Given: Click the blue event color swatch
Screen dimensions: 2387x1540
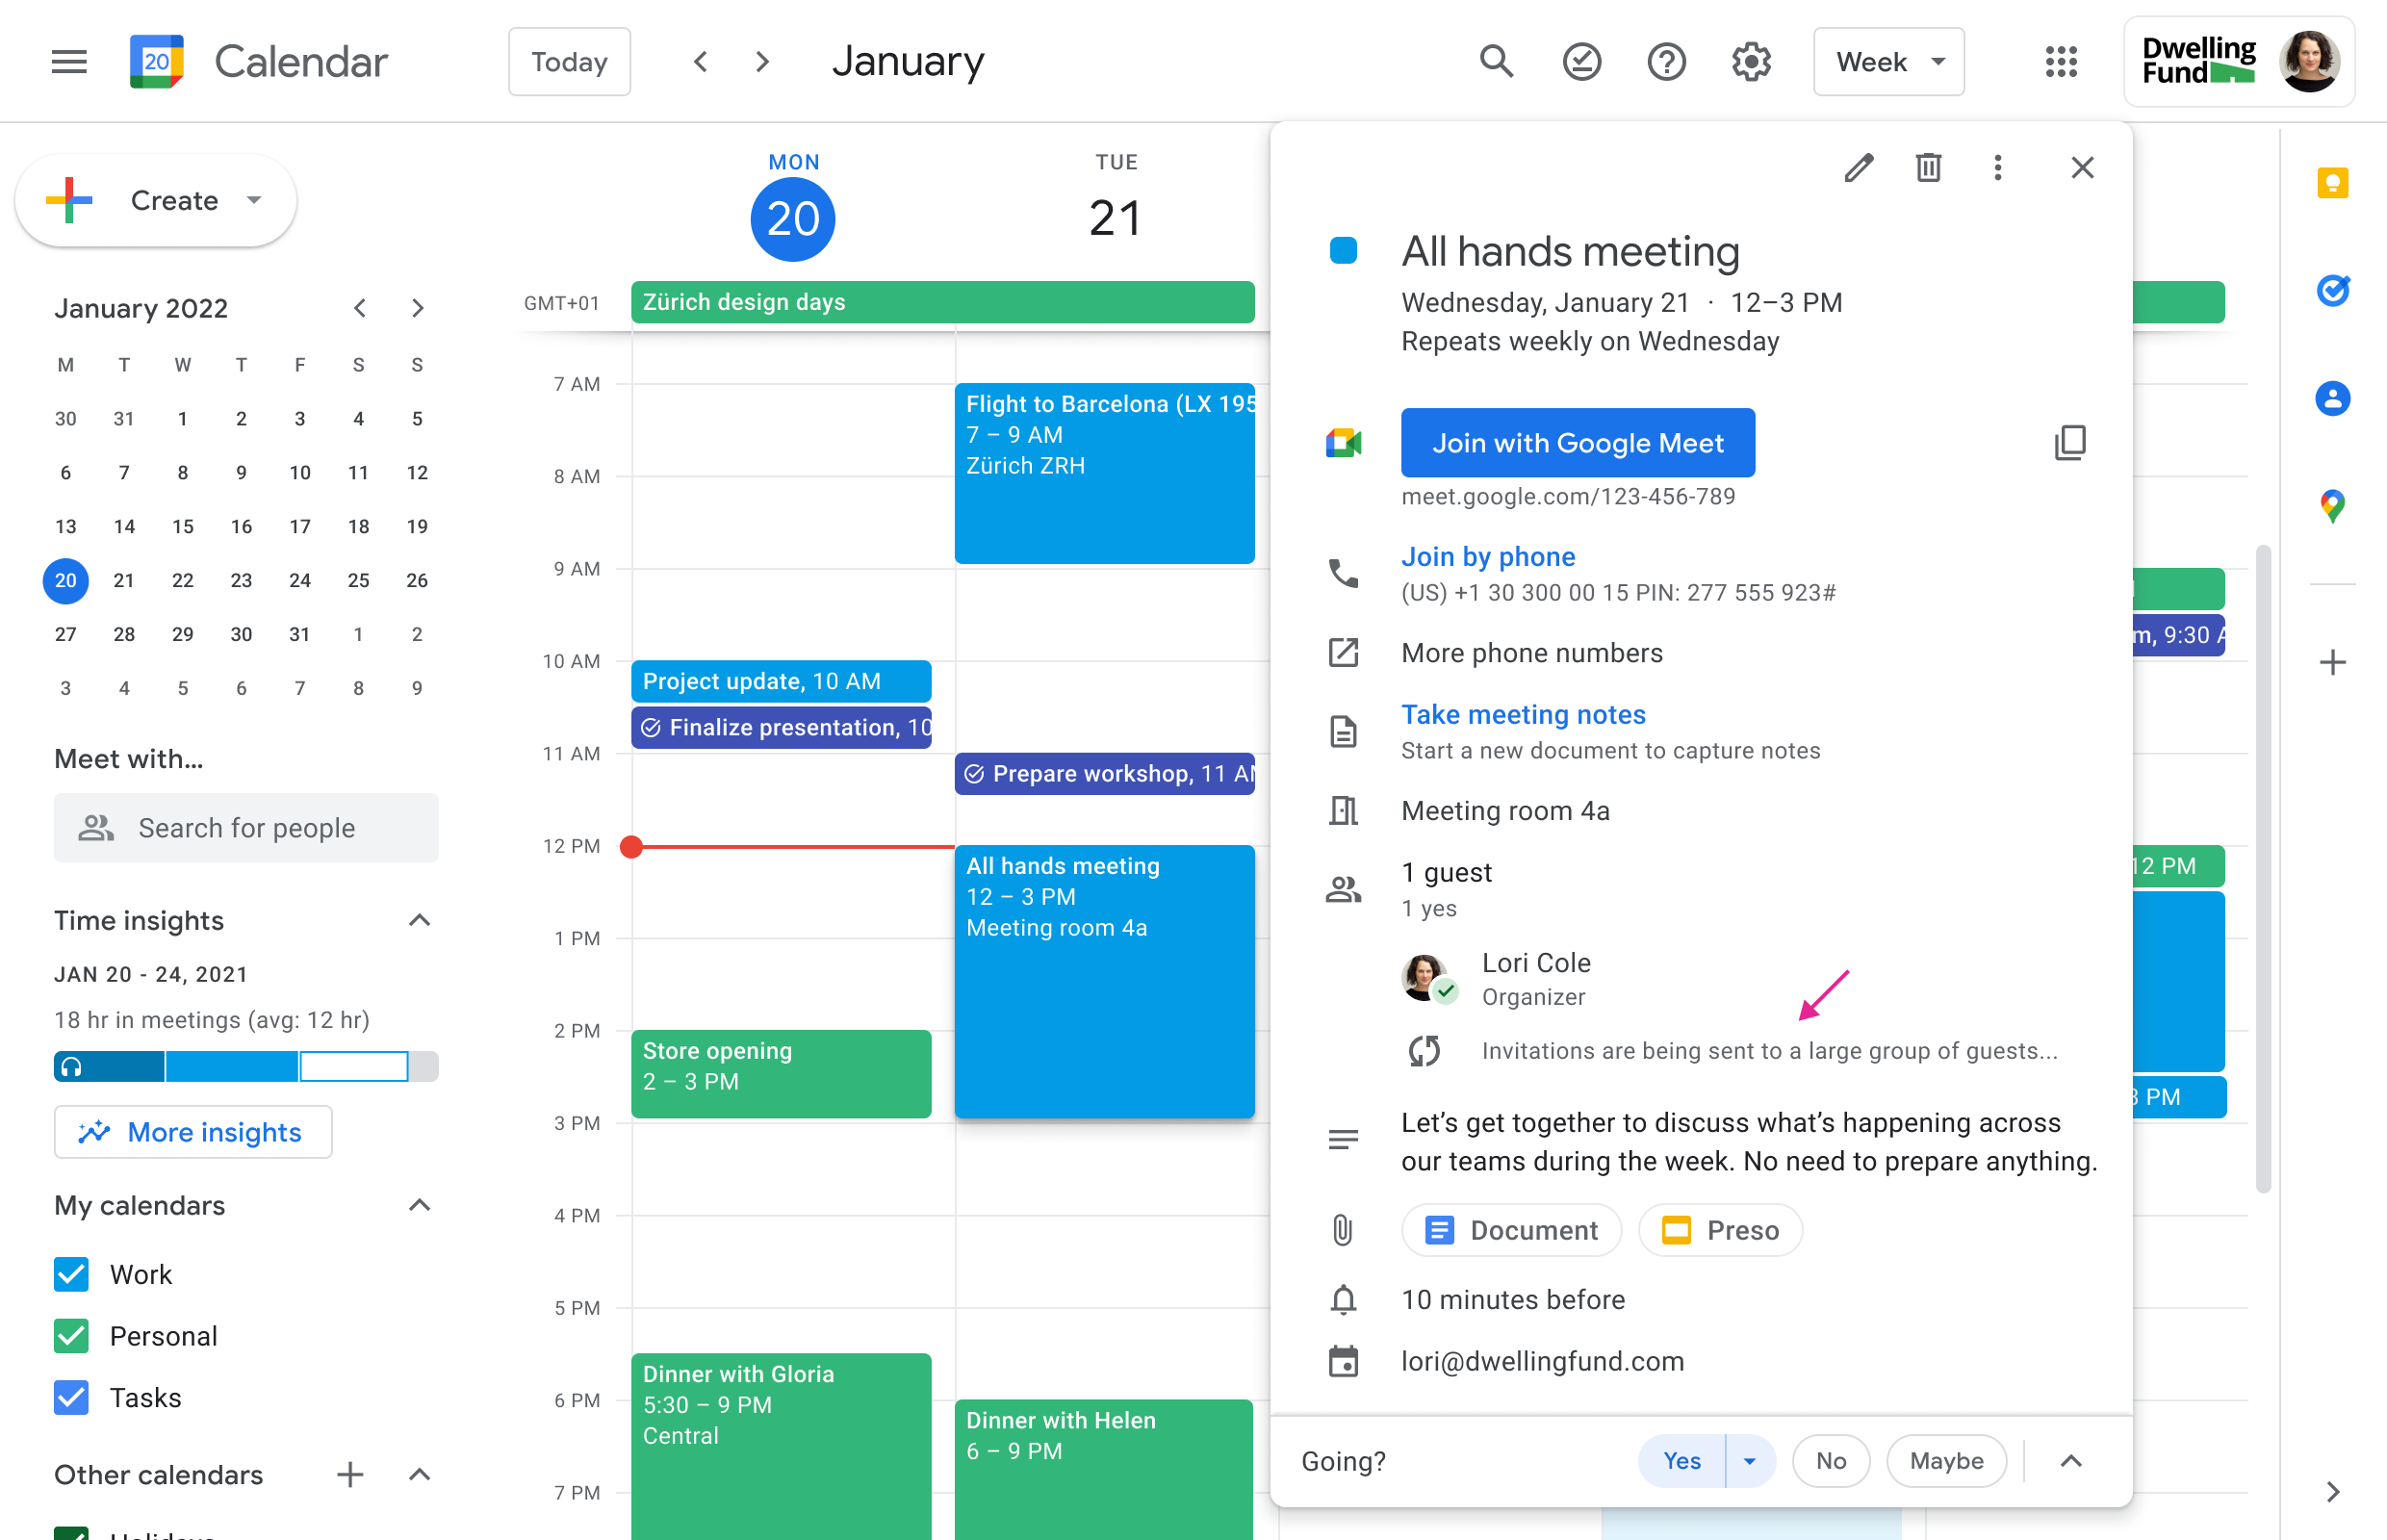Looking at the screenshot, I should (1343, 251).
